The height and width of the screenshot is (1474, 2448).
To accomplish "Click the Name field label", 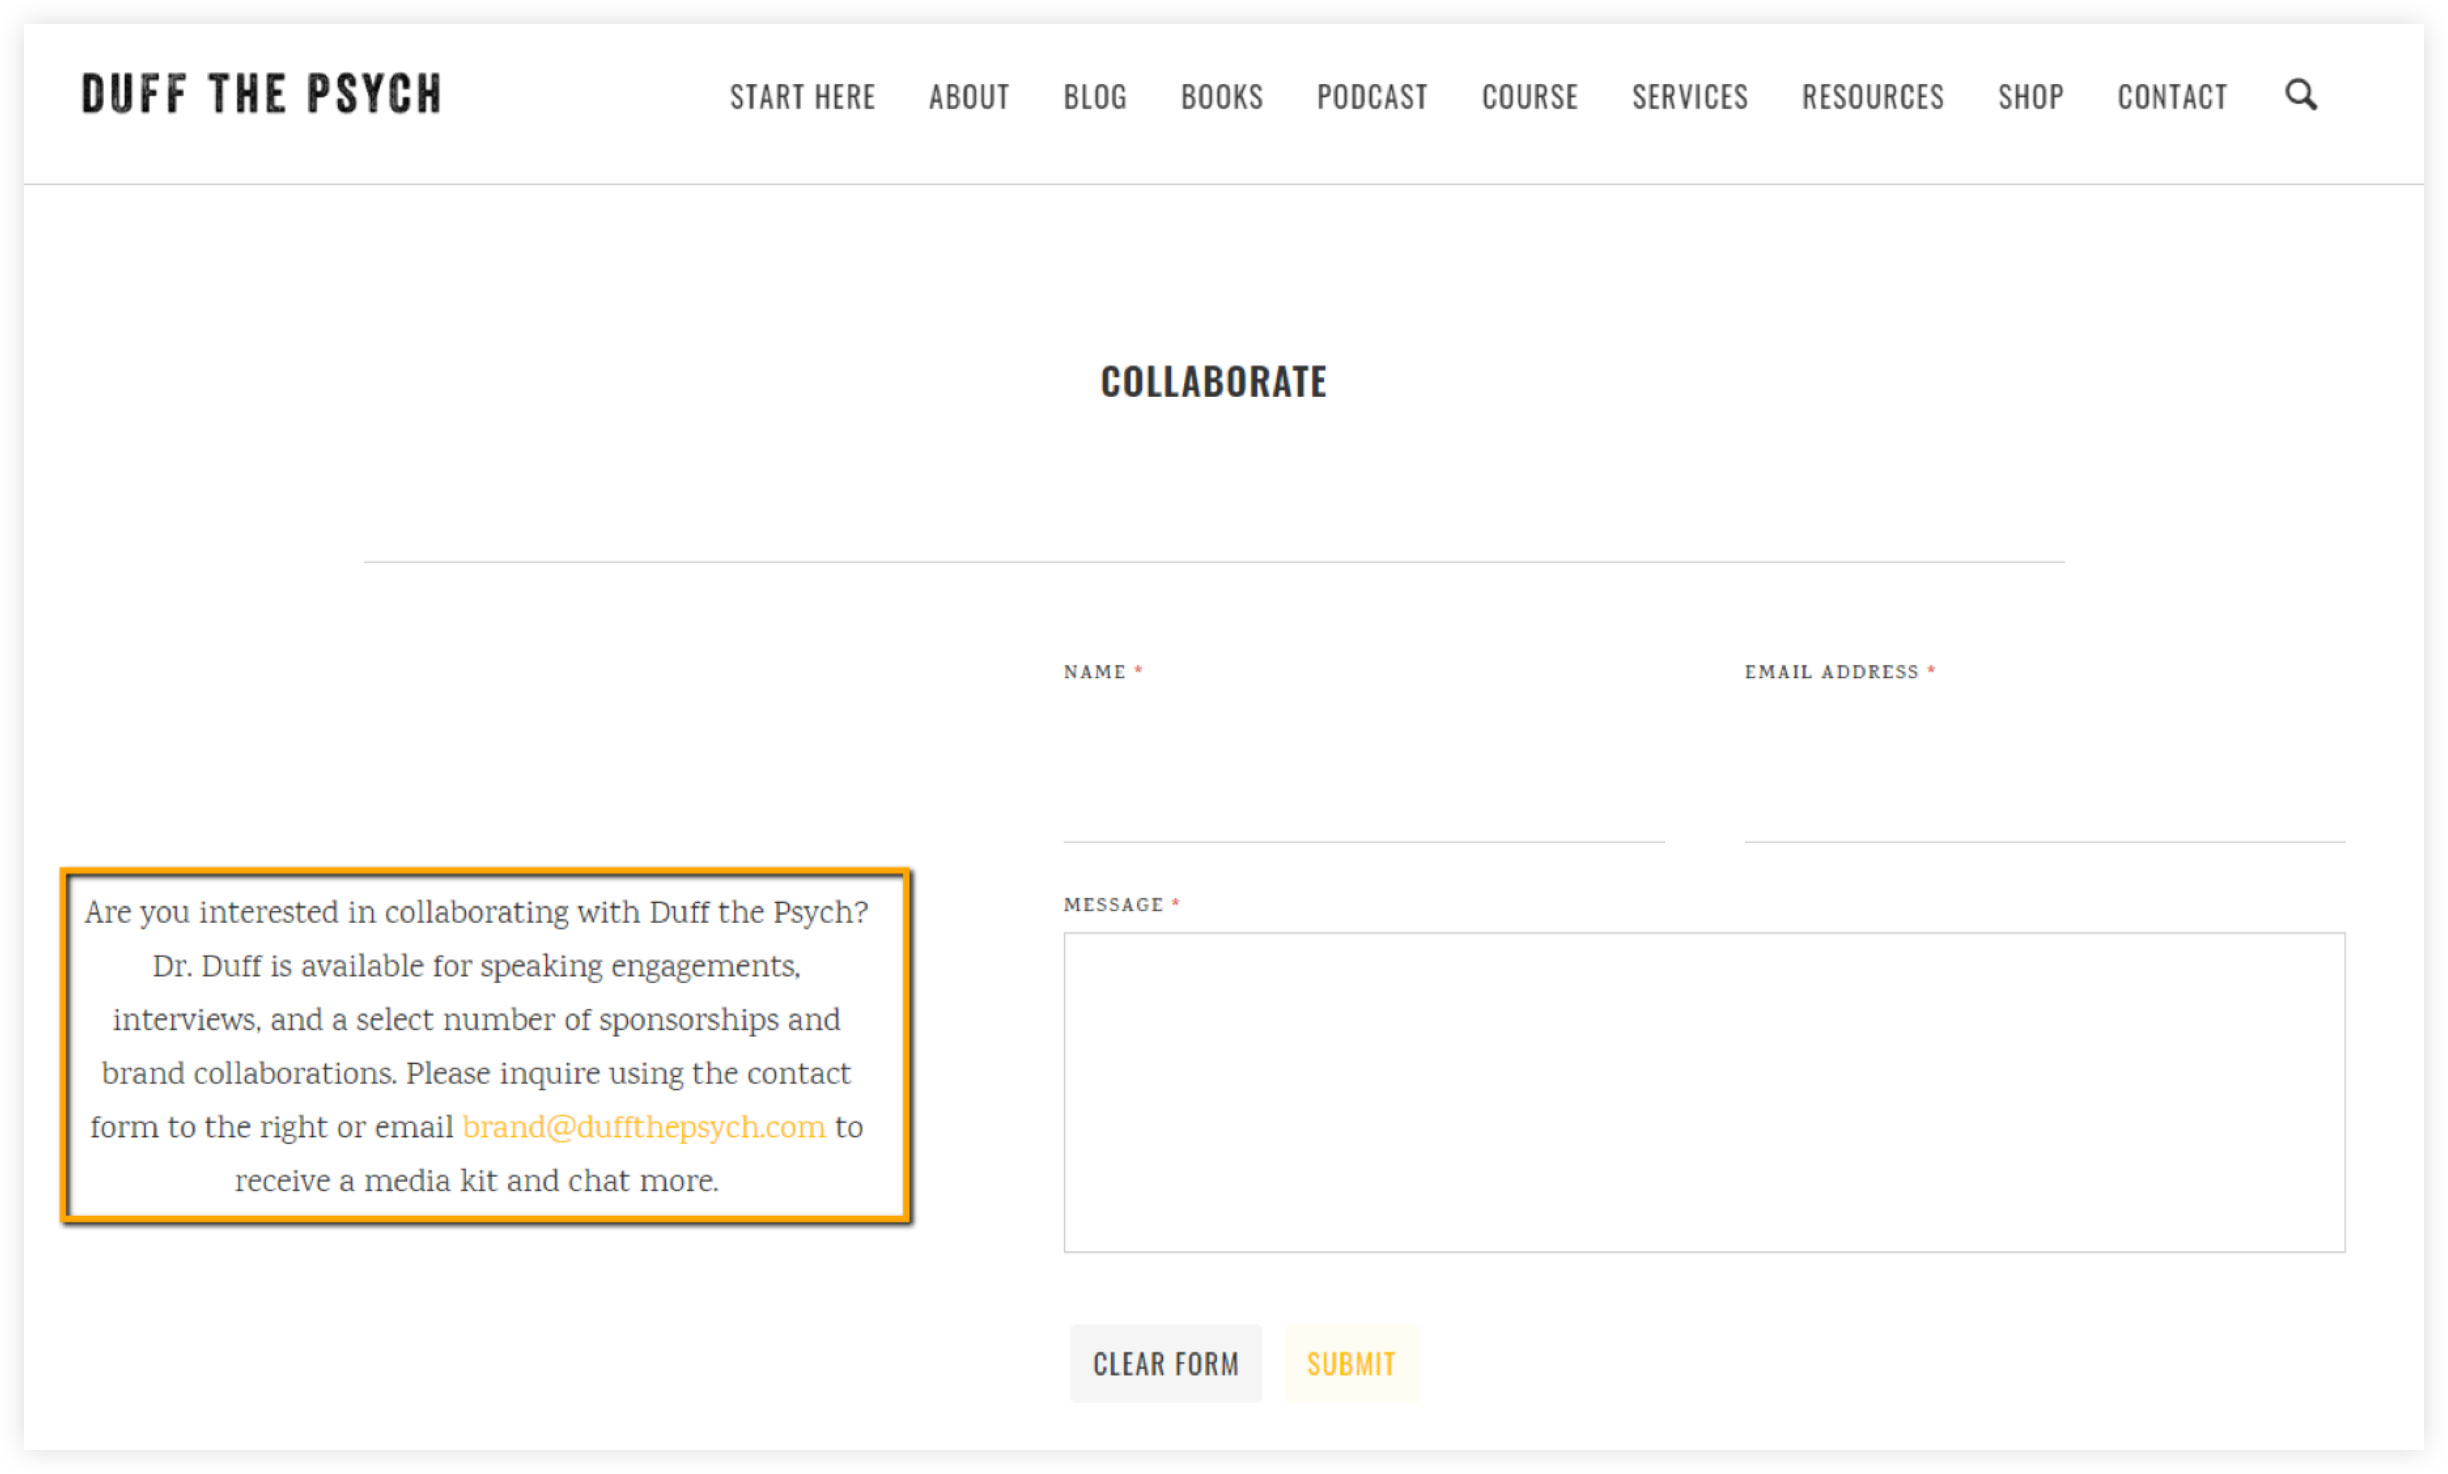I will [x=1103, y=672].
